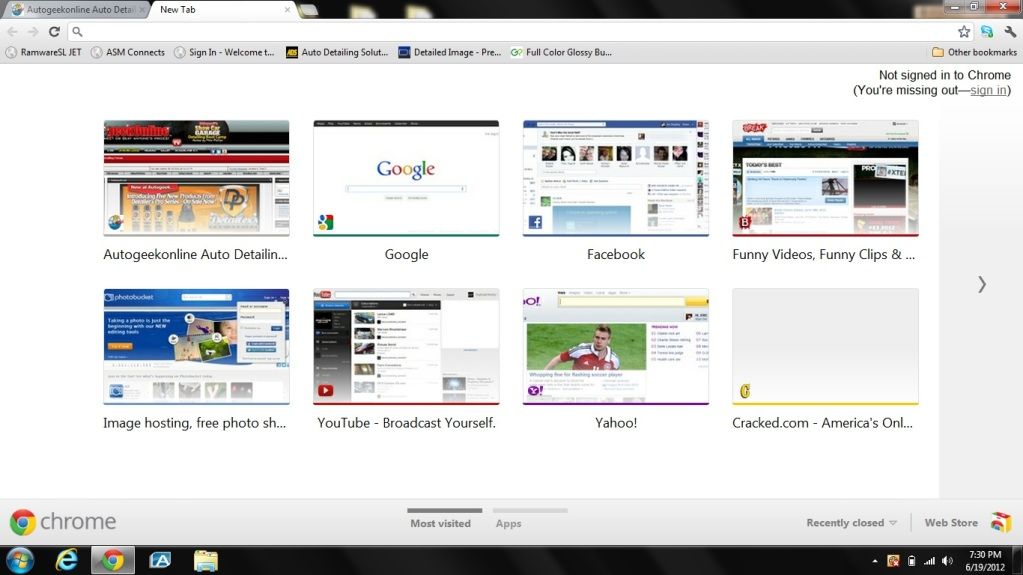
Task: Open the wrench settings menu
Action: [x=1010, y=31]
